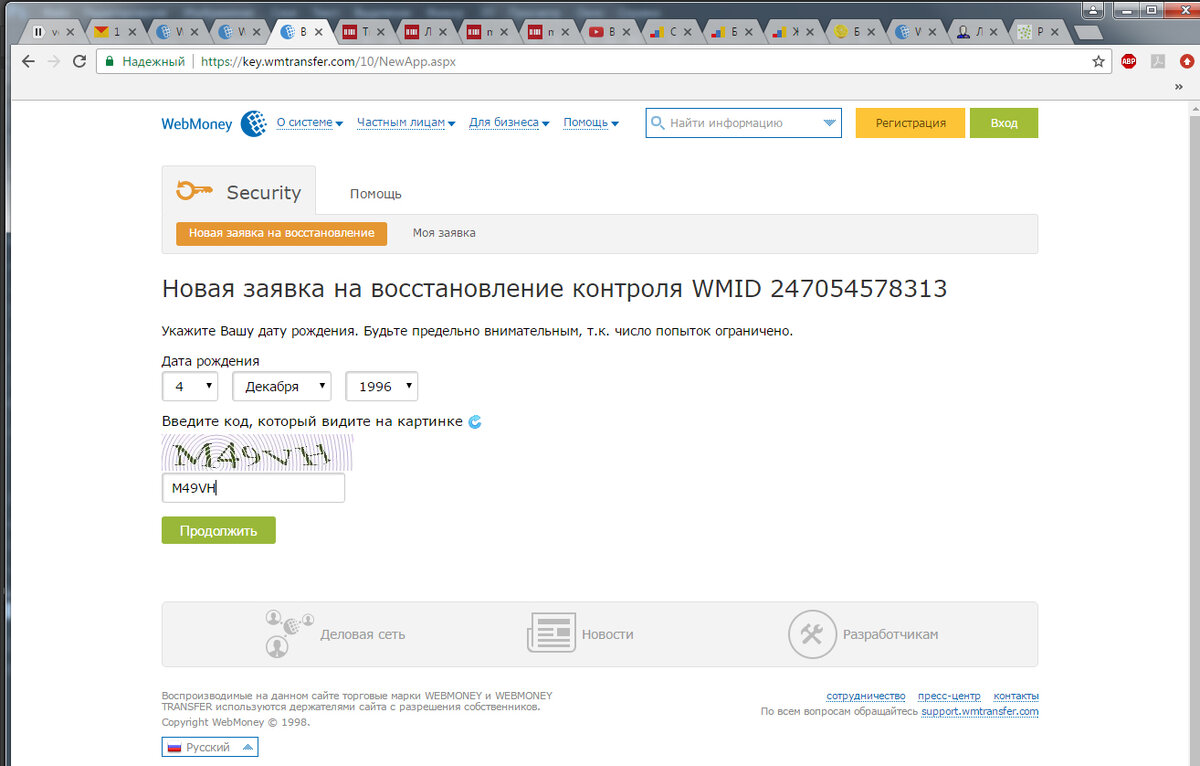Open the year dropdown showing 1996
The image size is (1200, 766).
[x=381, y=386]
